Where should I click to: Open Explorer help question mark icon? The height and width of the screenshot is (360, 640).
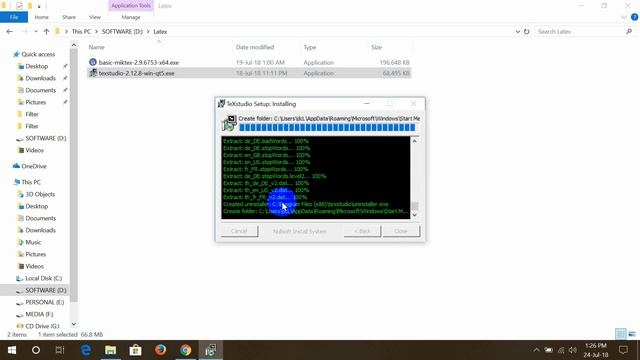[x=634, y=17]
